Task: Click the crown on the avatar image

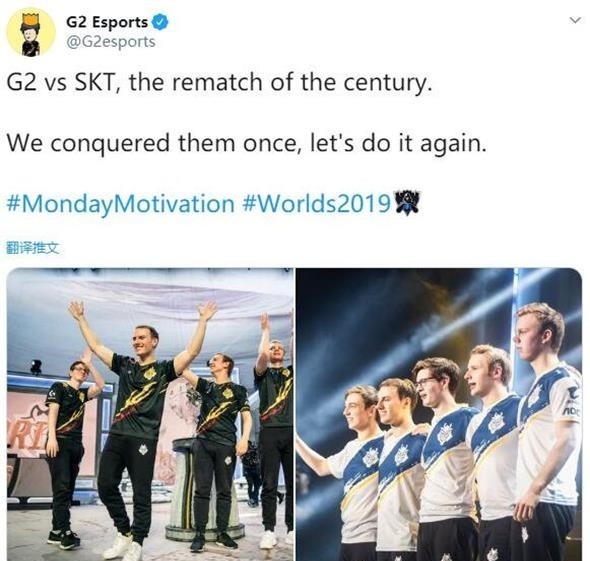Action: point(29,18)
